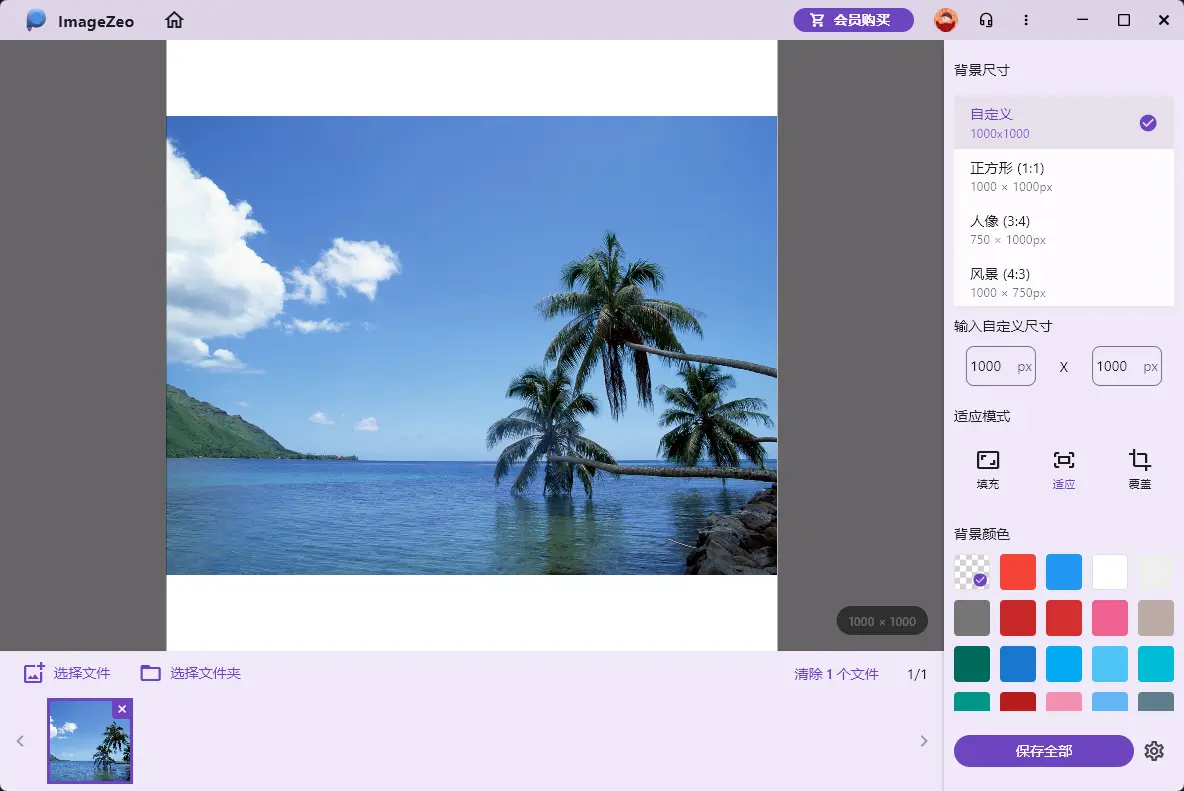The width and height of the screenshot is (1184, 791).
Task: Open the customer support headset icon
Action: coord(986,20)
